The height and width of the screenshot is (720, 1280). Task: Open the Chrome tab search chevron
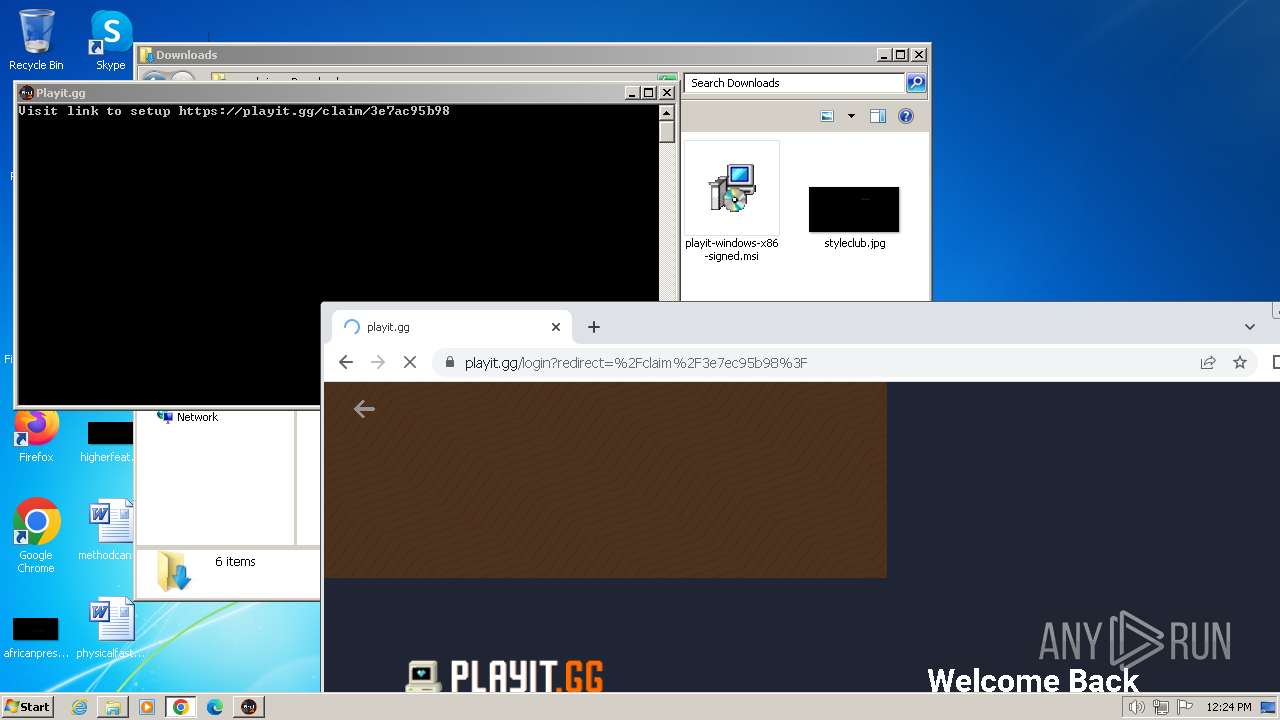click(x=1249, y=327)
